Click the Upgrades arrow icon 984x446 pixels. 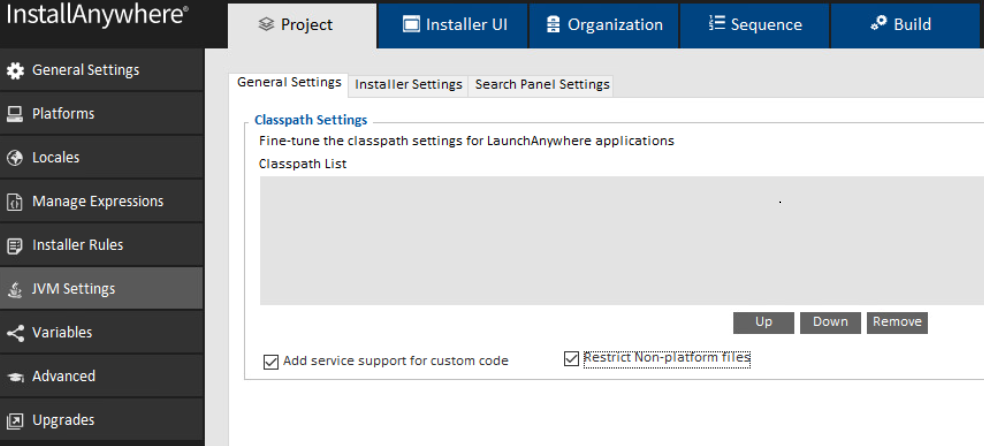(14, 420)
